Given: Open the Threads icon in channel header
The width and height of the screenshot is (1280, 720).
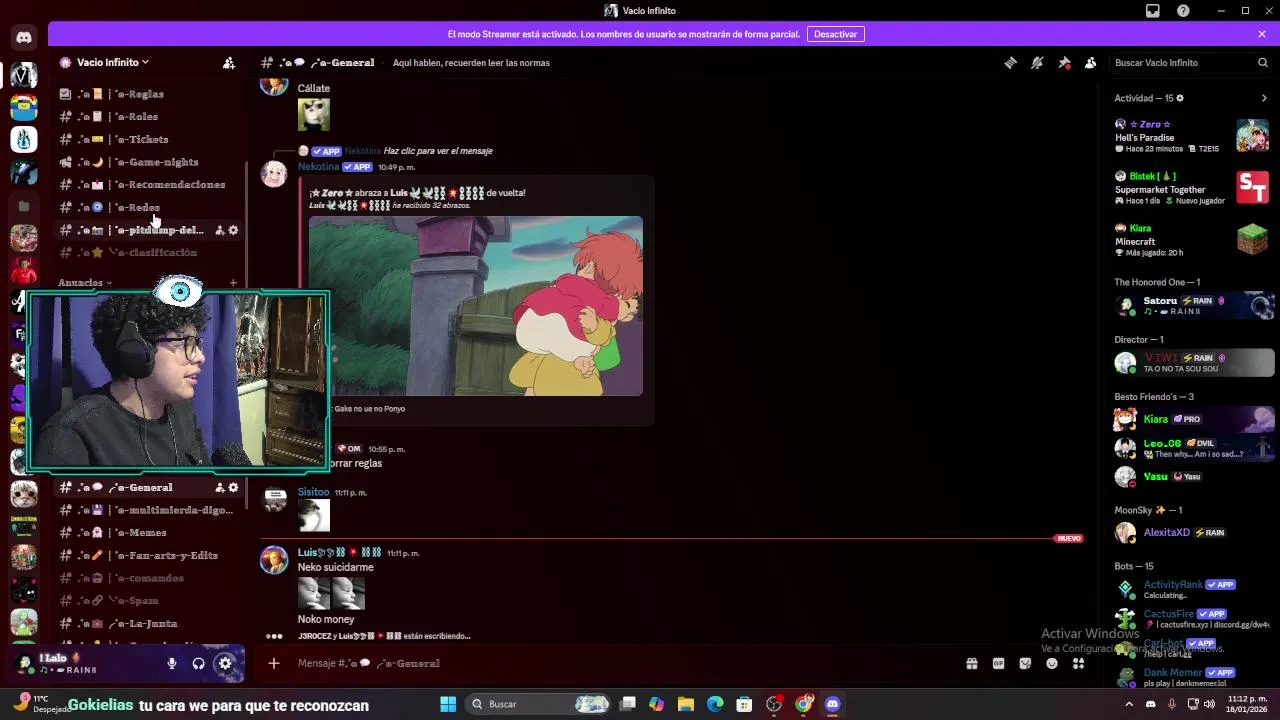Looking at the screenshot, I should tap(1011, 63).
